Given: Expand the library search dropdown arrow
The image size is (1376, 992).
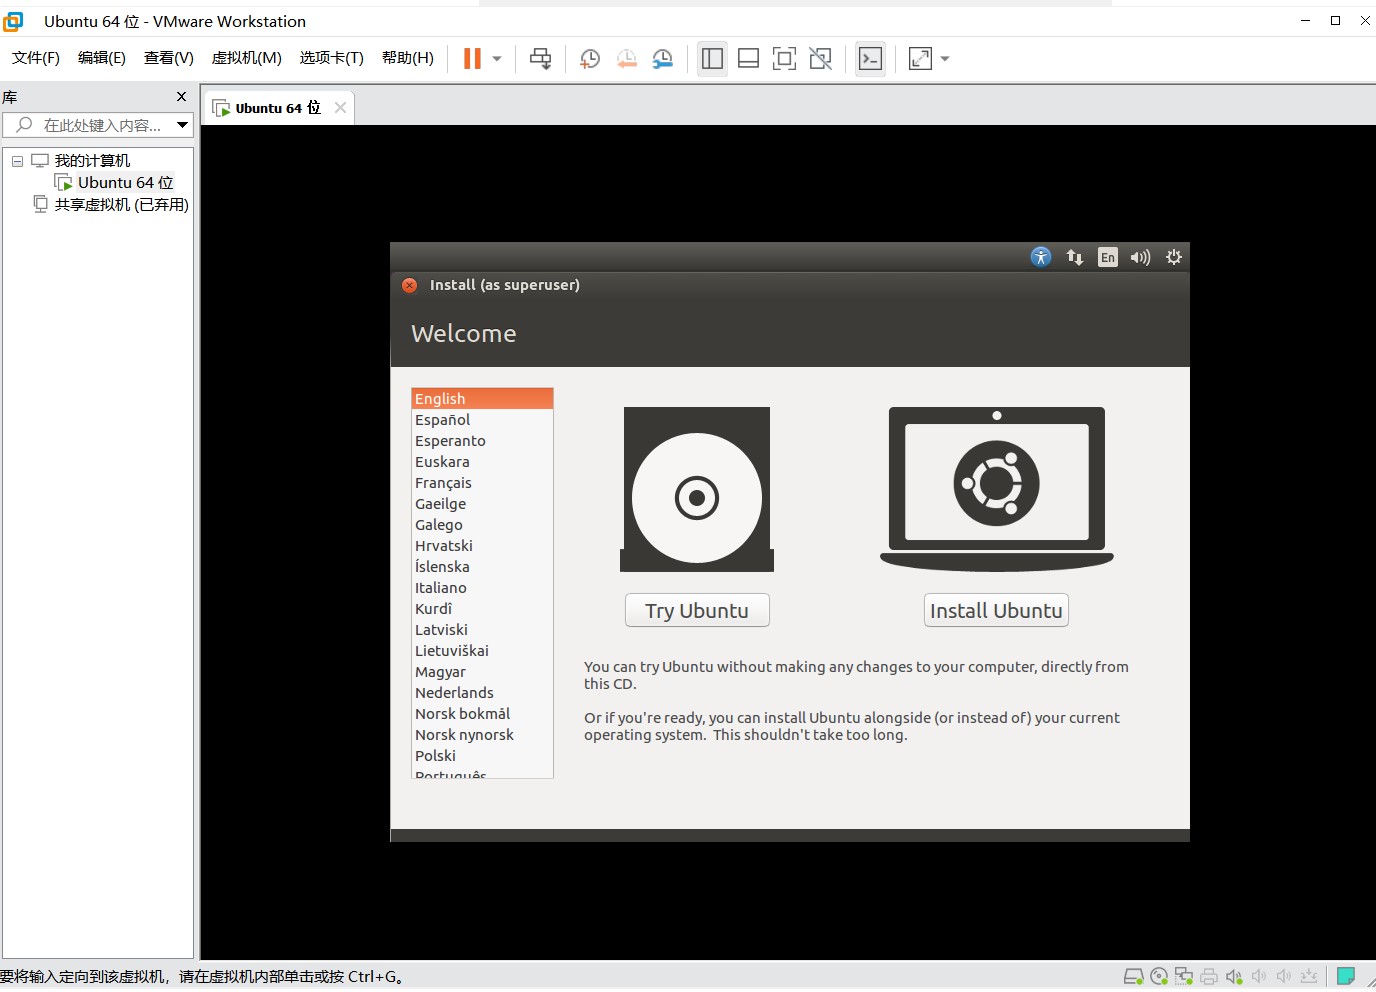Looking at the screenshot, I should (x=182, y=125).
